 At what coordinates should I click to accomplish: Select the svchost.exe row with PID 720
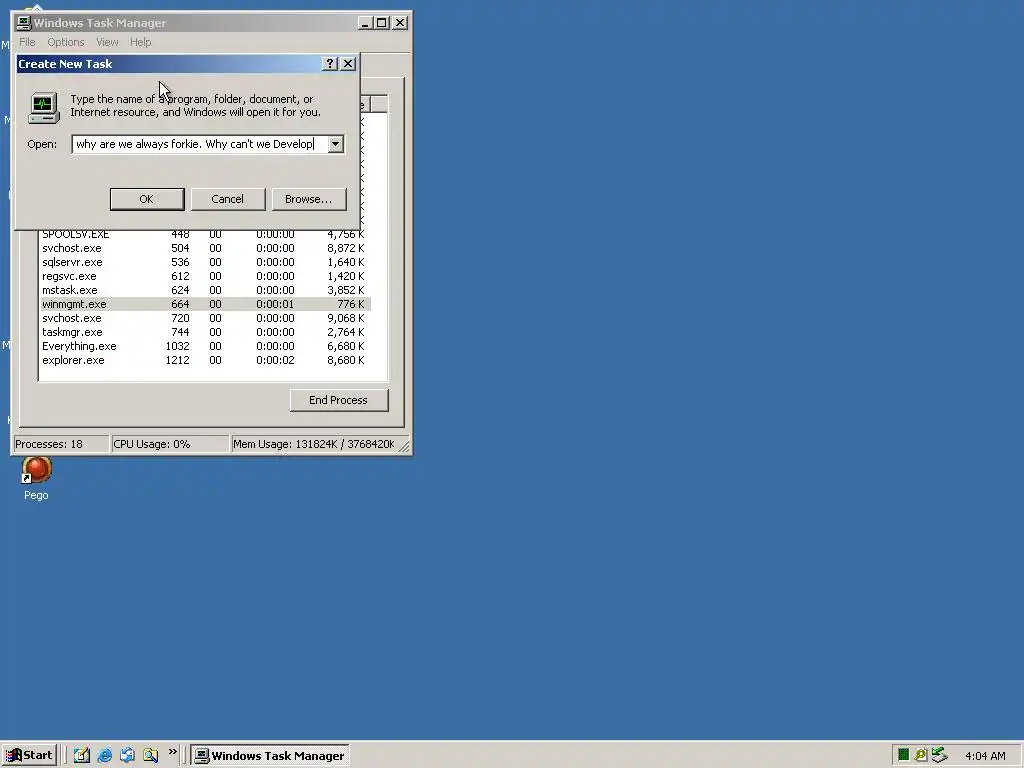pyautogui.click(x=205, y=318)
